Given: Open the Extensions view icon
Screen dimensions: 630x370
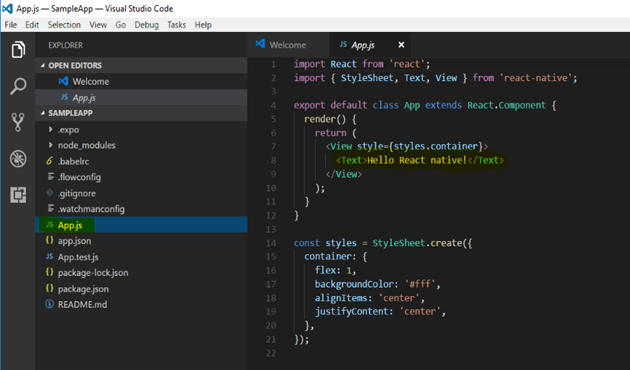Looking at the screenshot, I should (x=18, y=195).
